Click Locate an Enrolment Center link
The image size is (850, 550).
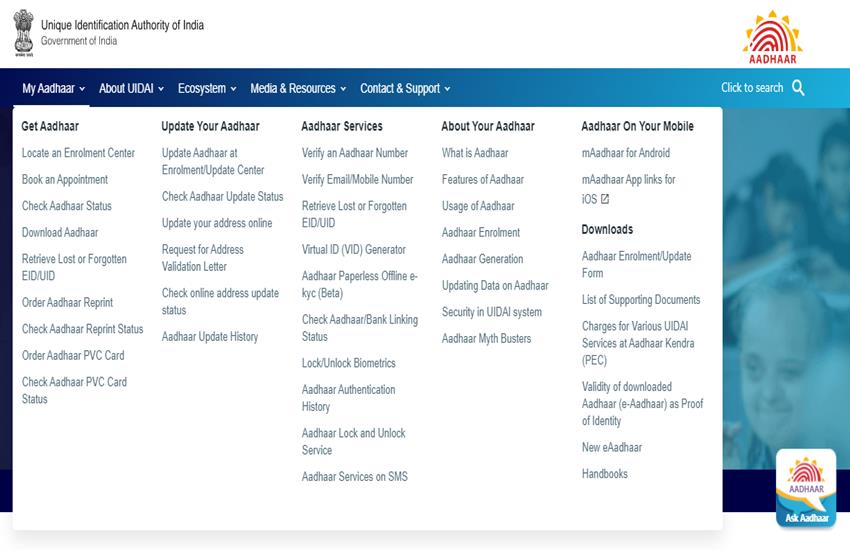pos(78,153)
